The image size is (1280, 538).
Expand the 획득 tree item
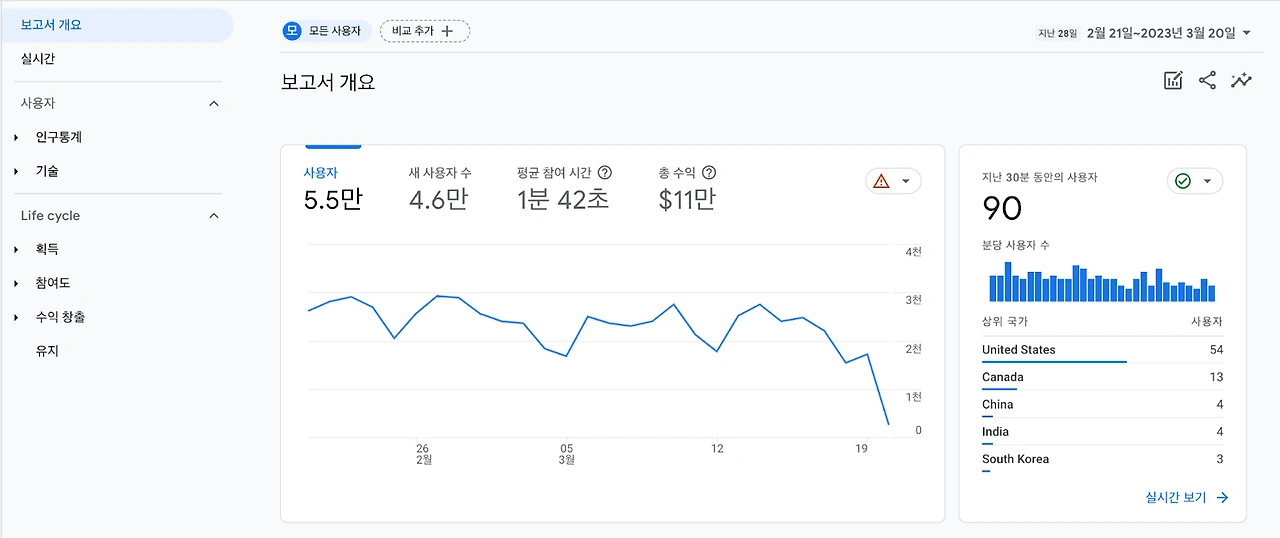pos(16,250)
